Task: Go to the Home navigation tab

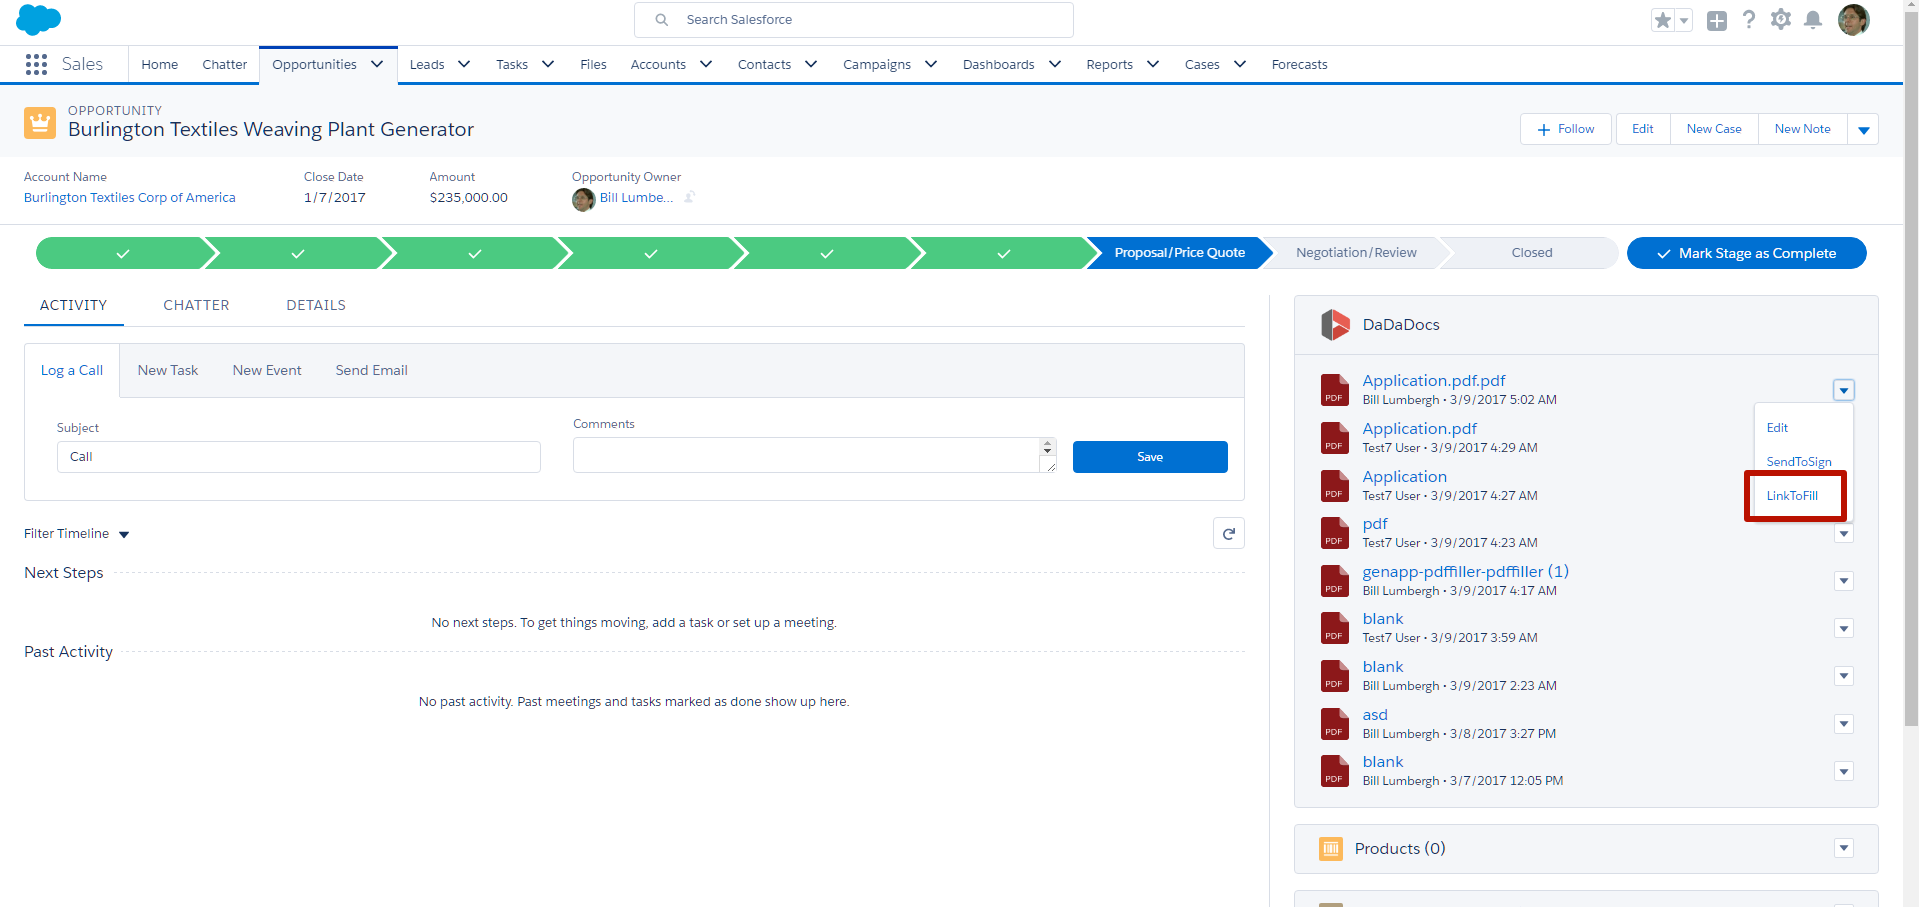Action: tap(160, 64)
